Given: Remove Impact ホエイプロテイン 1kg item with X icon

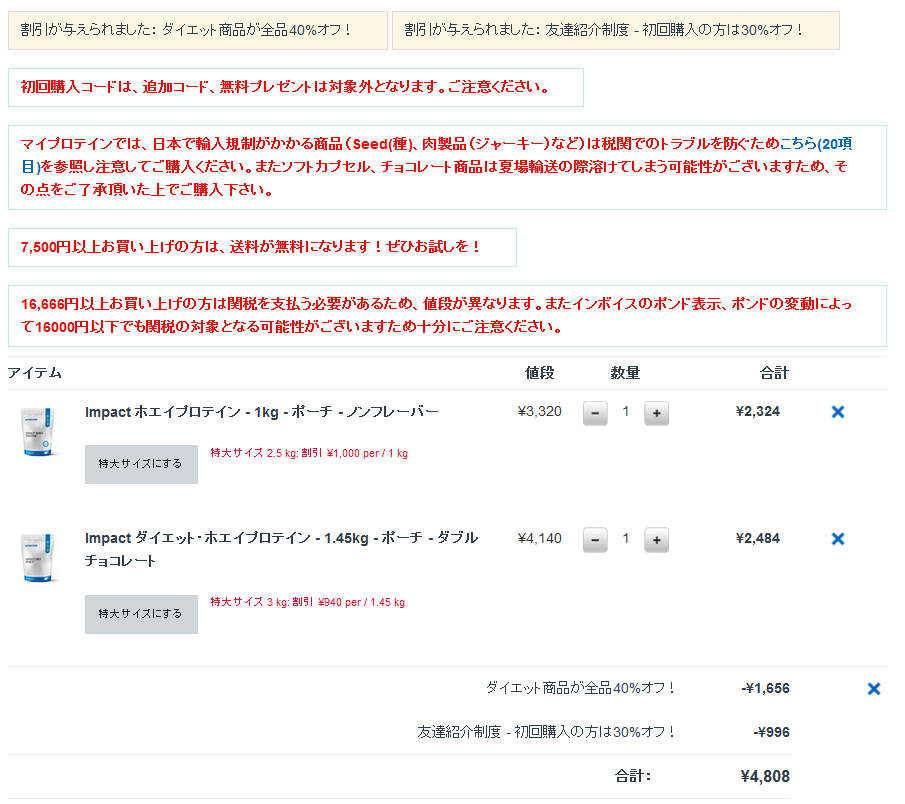Looking at the screenshot, I should [837, 412].
